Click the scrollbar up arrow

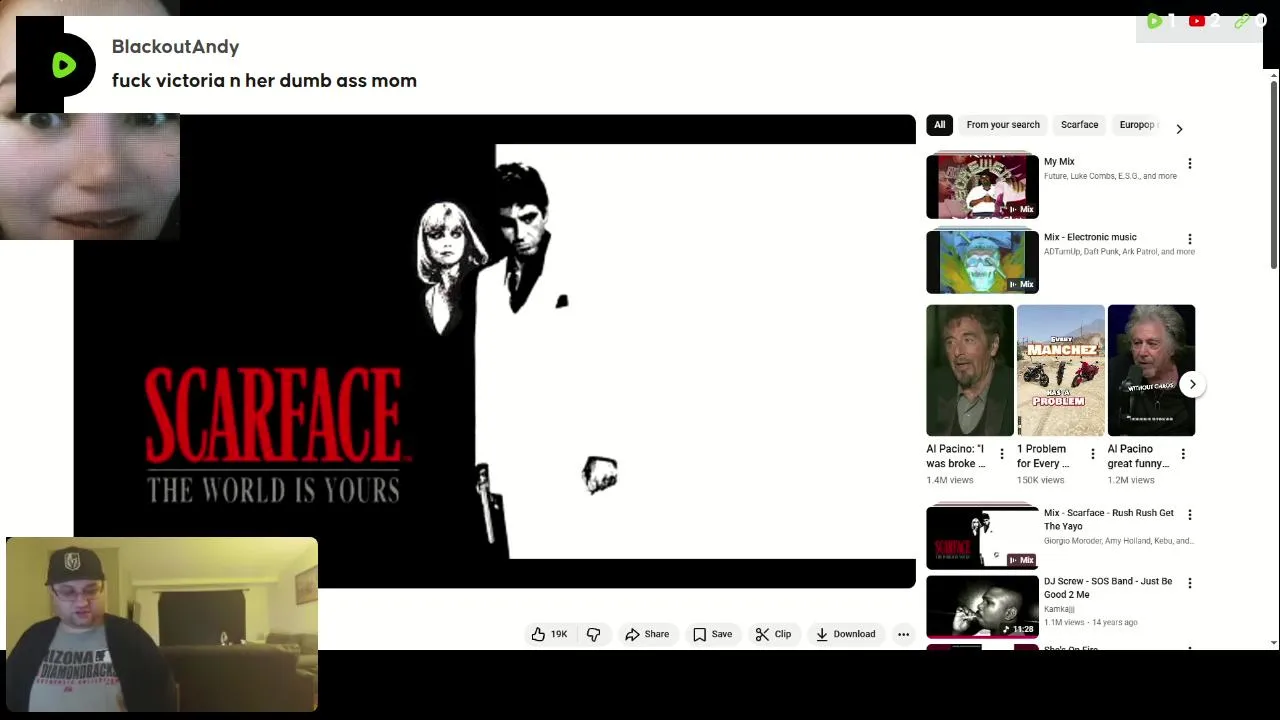coord(1273,75)
